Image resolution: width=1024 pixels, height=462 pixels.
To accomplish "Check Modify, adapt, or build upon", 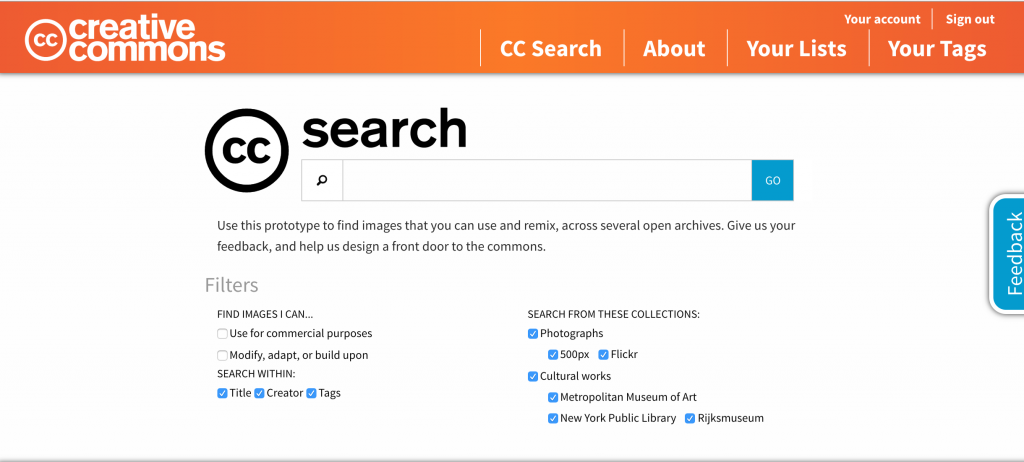I will point(222,355).
